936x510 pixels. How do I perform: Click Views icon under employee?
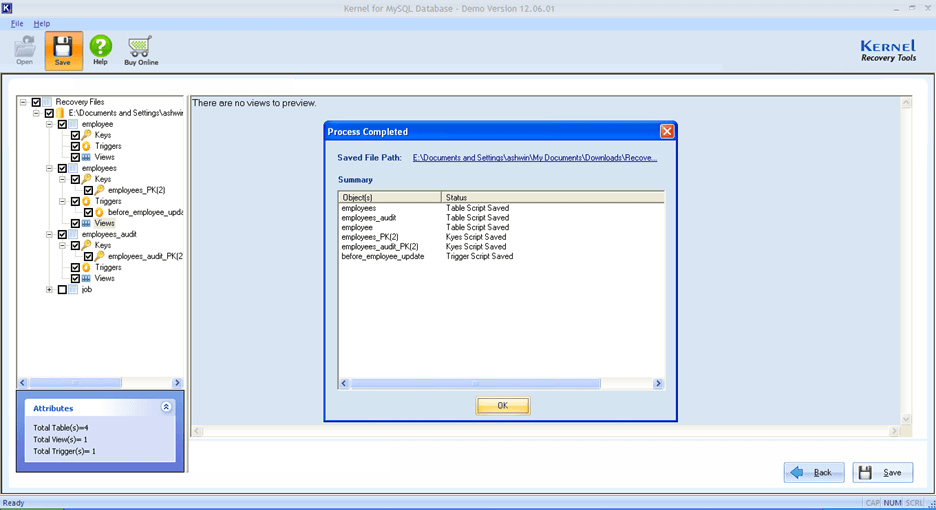pyautogui.click(x=87, y=157)
